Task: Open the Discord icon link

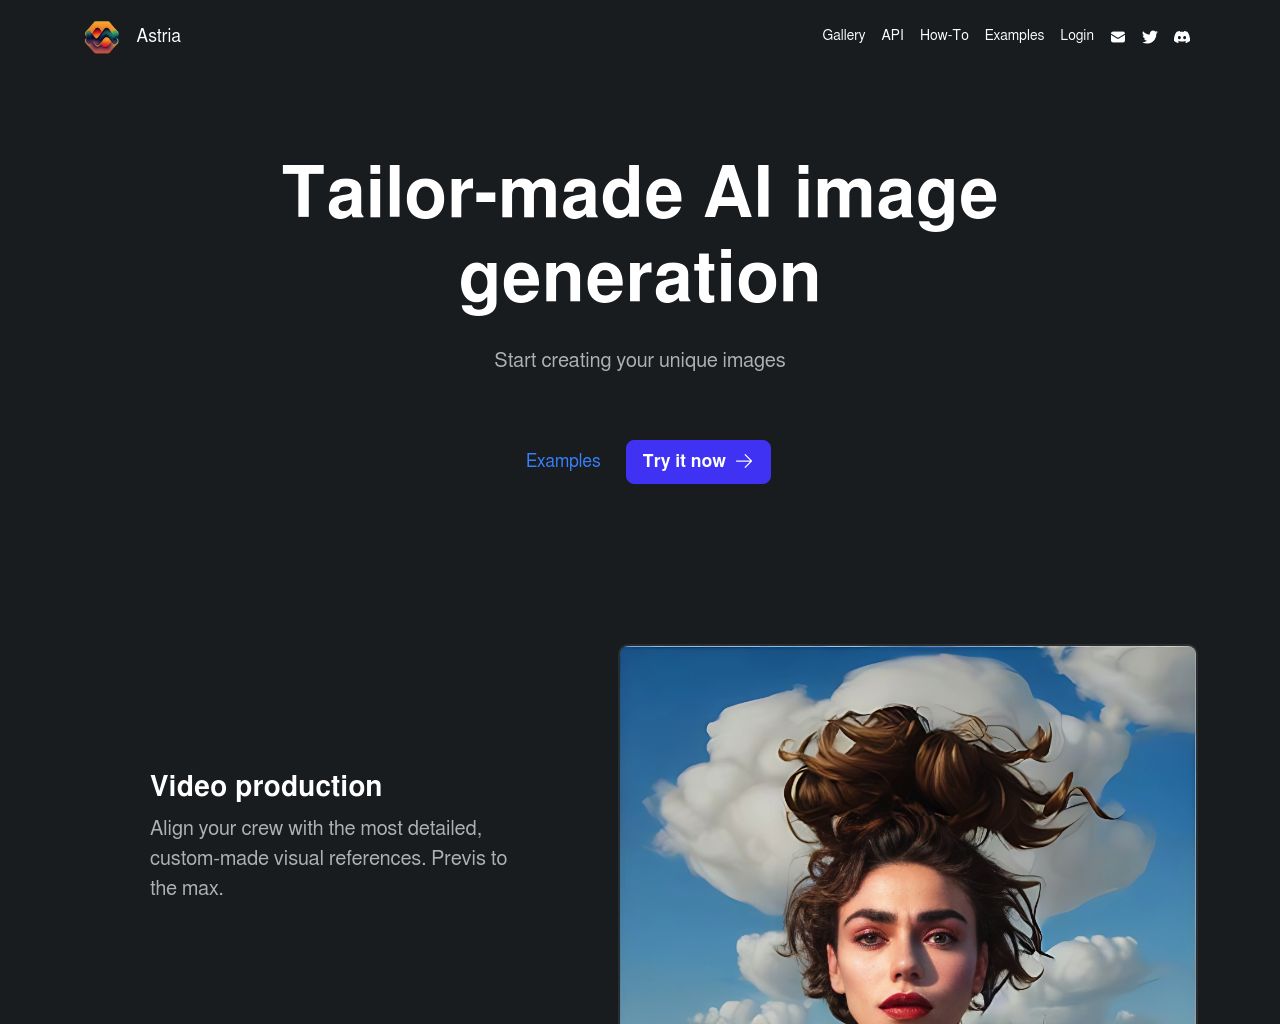Action: [1182, 37]
